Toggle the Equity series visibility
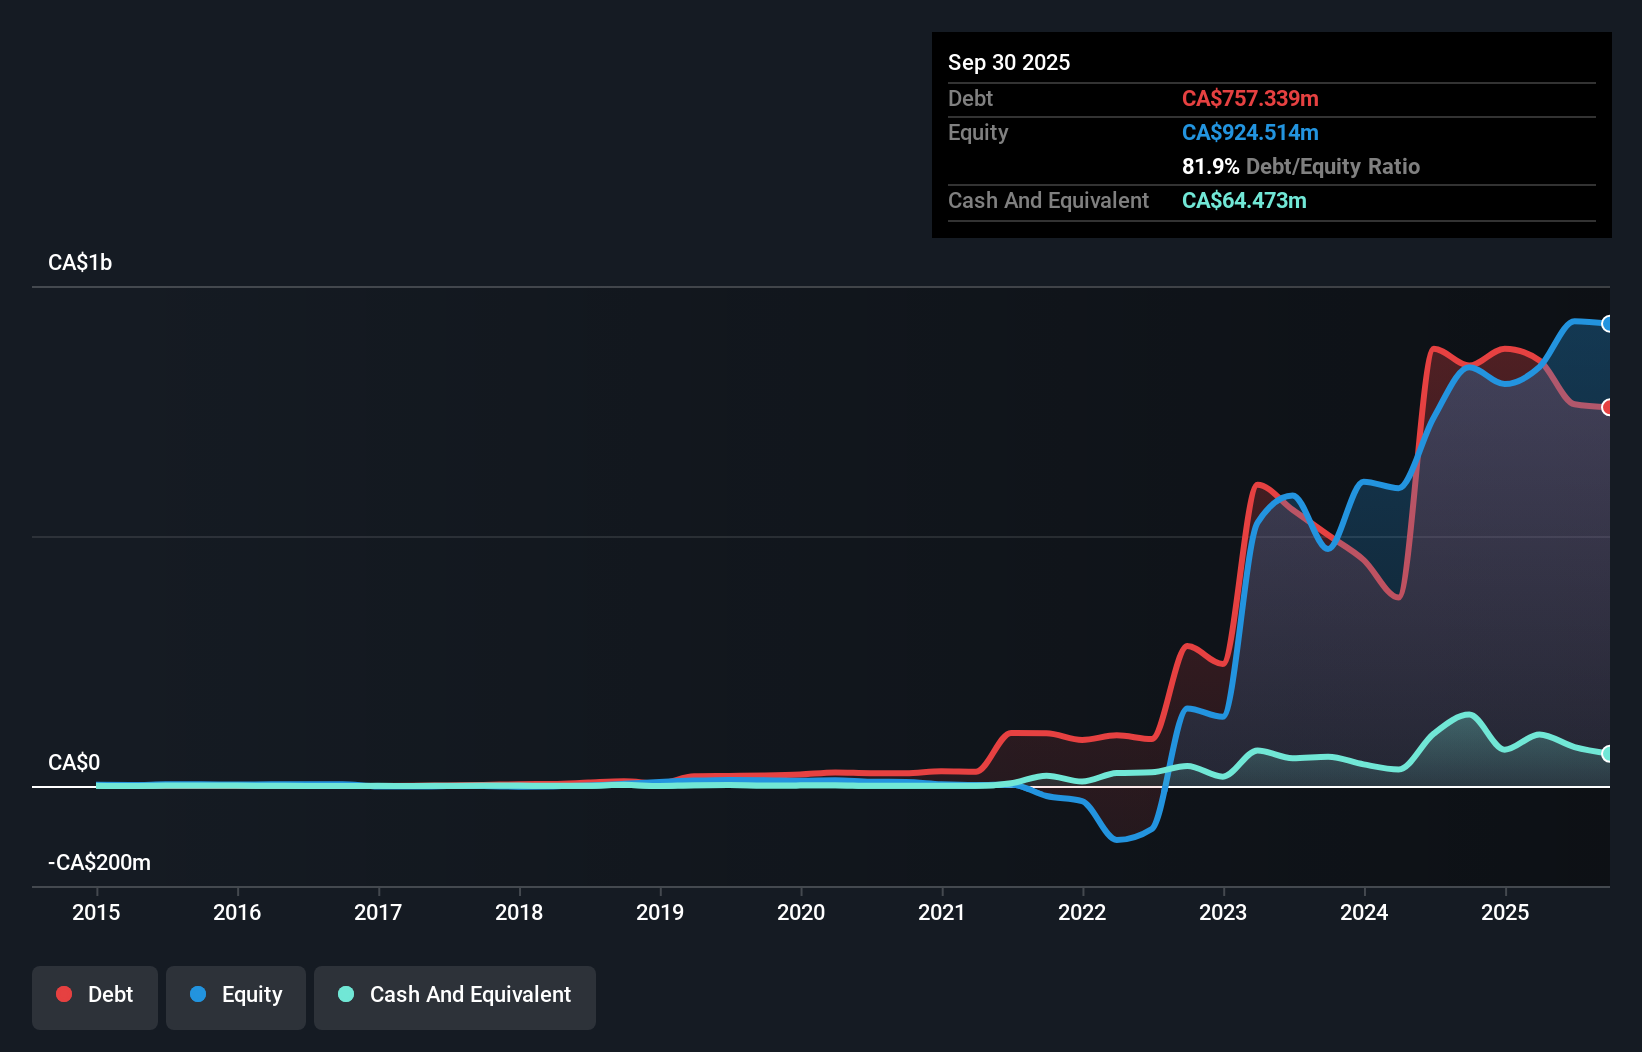 click(236, 994)
